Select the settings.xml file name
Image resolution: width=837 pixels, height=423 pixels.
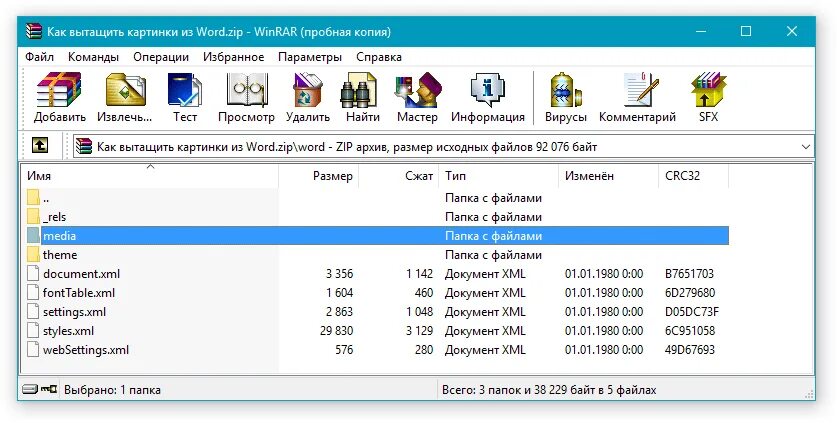tap(74, 312)
